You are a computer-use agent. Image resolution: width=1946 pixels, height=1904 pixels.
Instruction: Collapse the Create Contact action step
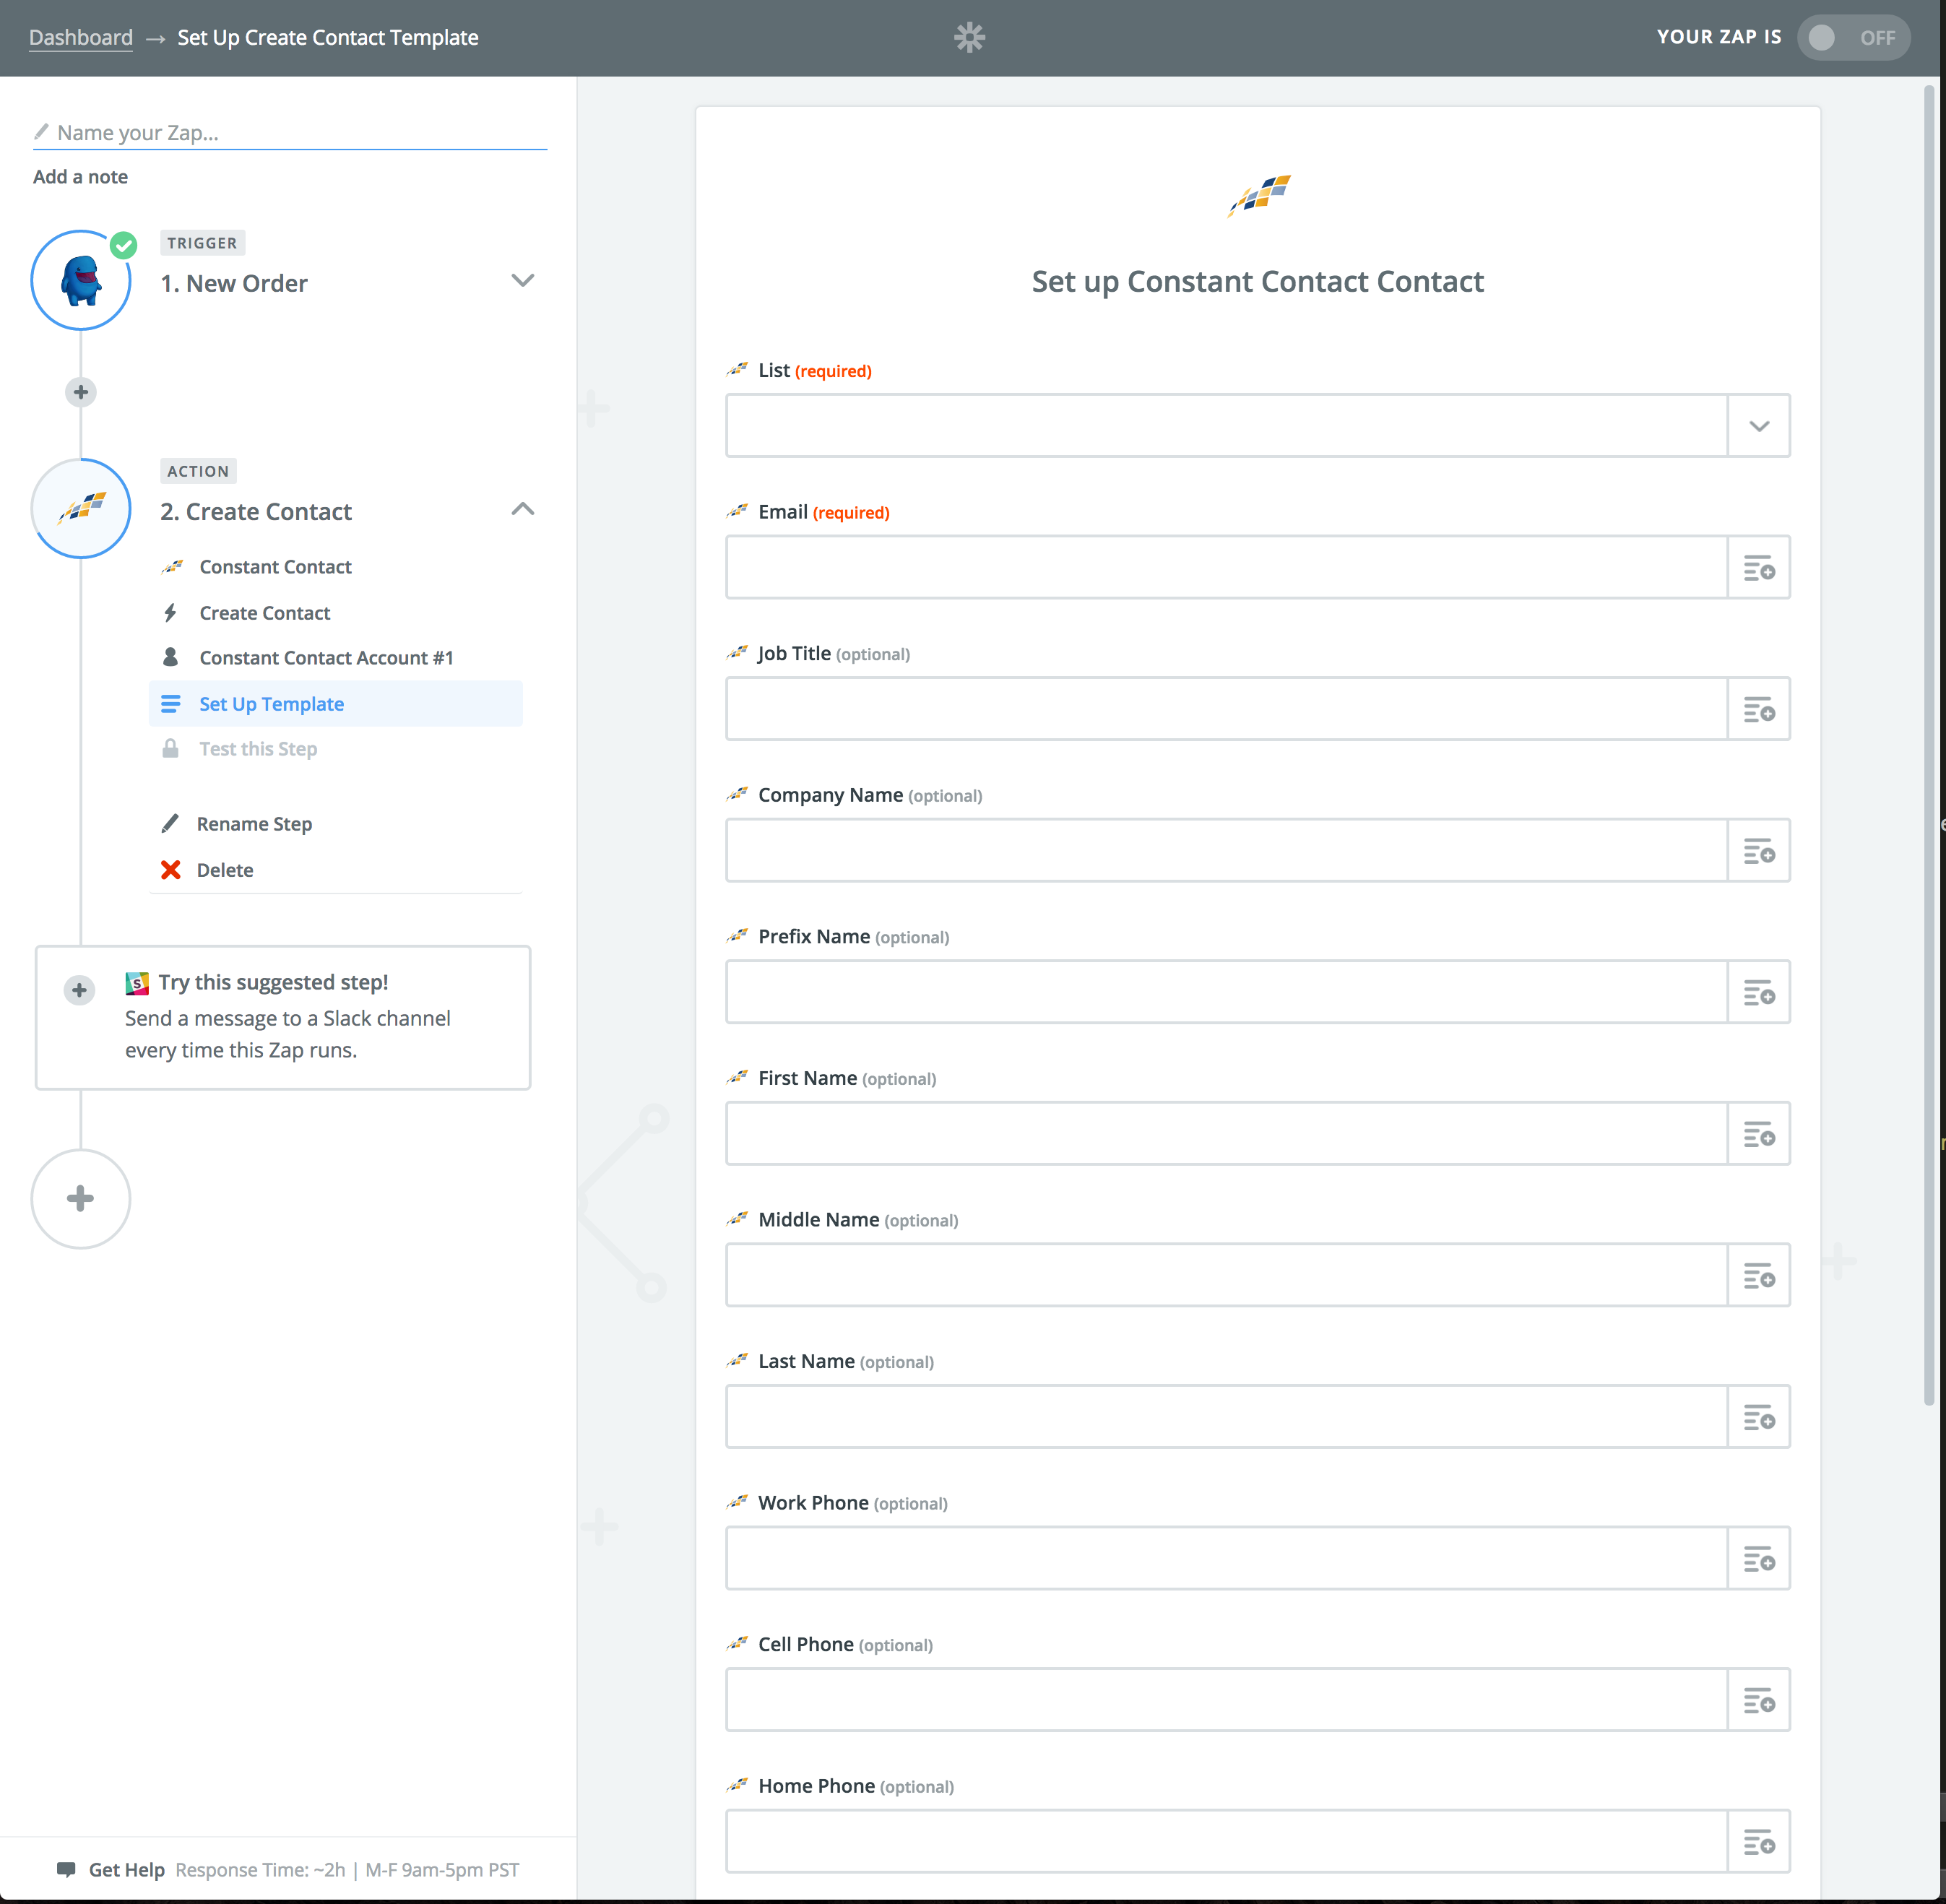coord(523,509)
